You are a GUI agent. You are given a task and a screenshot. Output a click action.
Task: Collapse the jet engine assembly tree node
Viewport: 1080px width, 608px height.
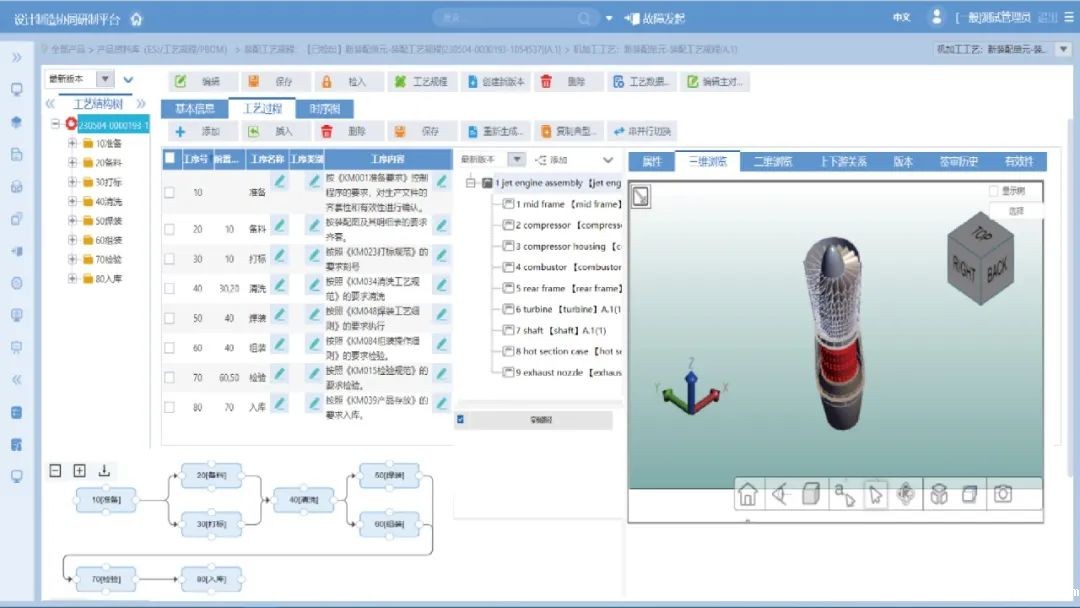click(472, 183)
